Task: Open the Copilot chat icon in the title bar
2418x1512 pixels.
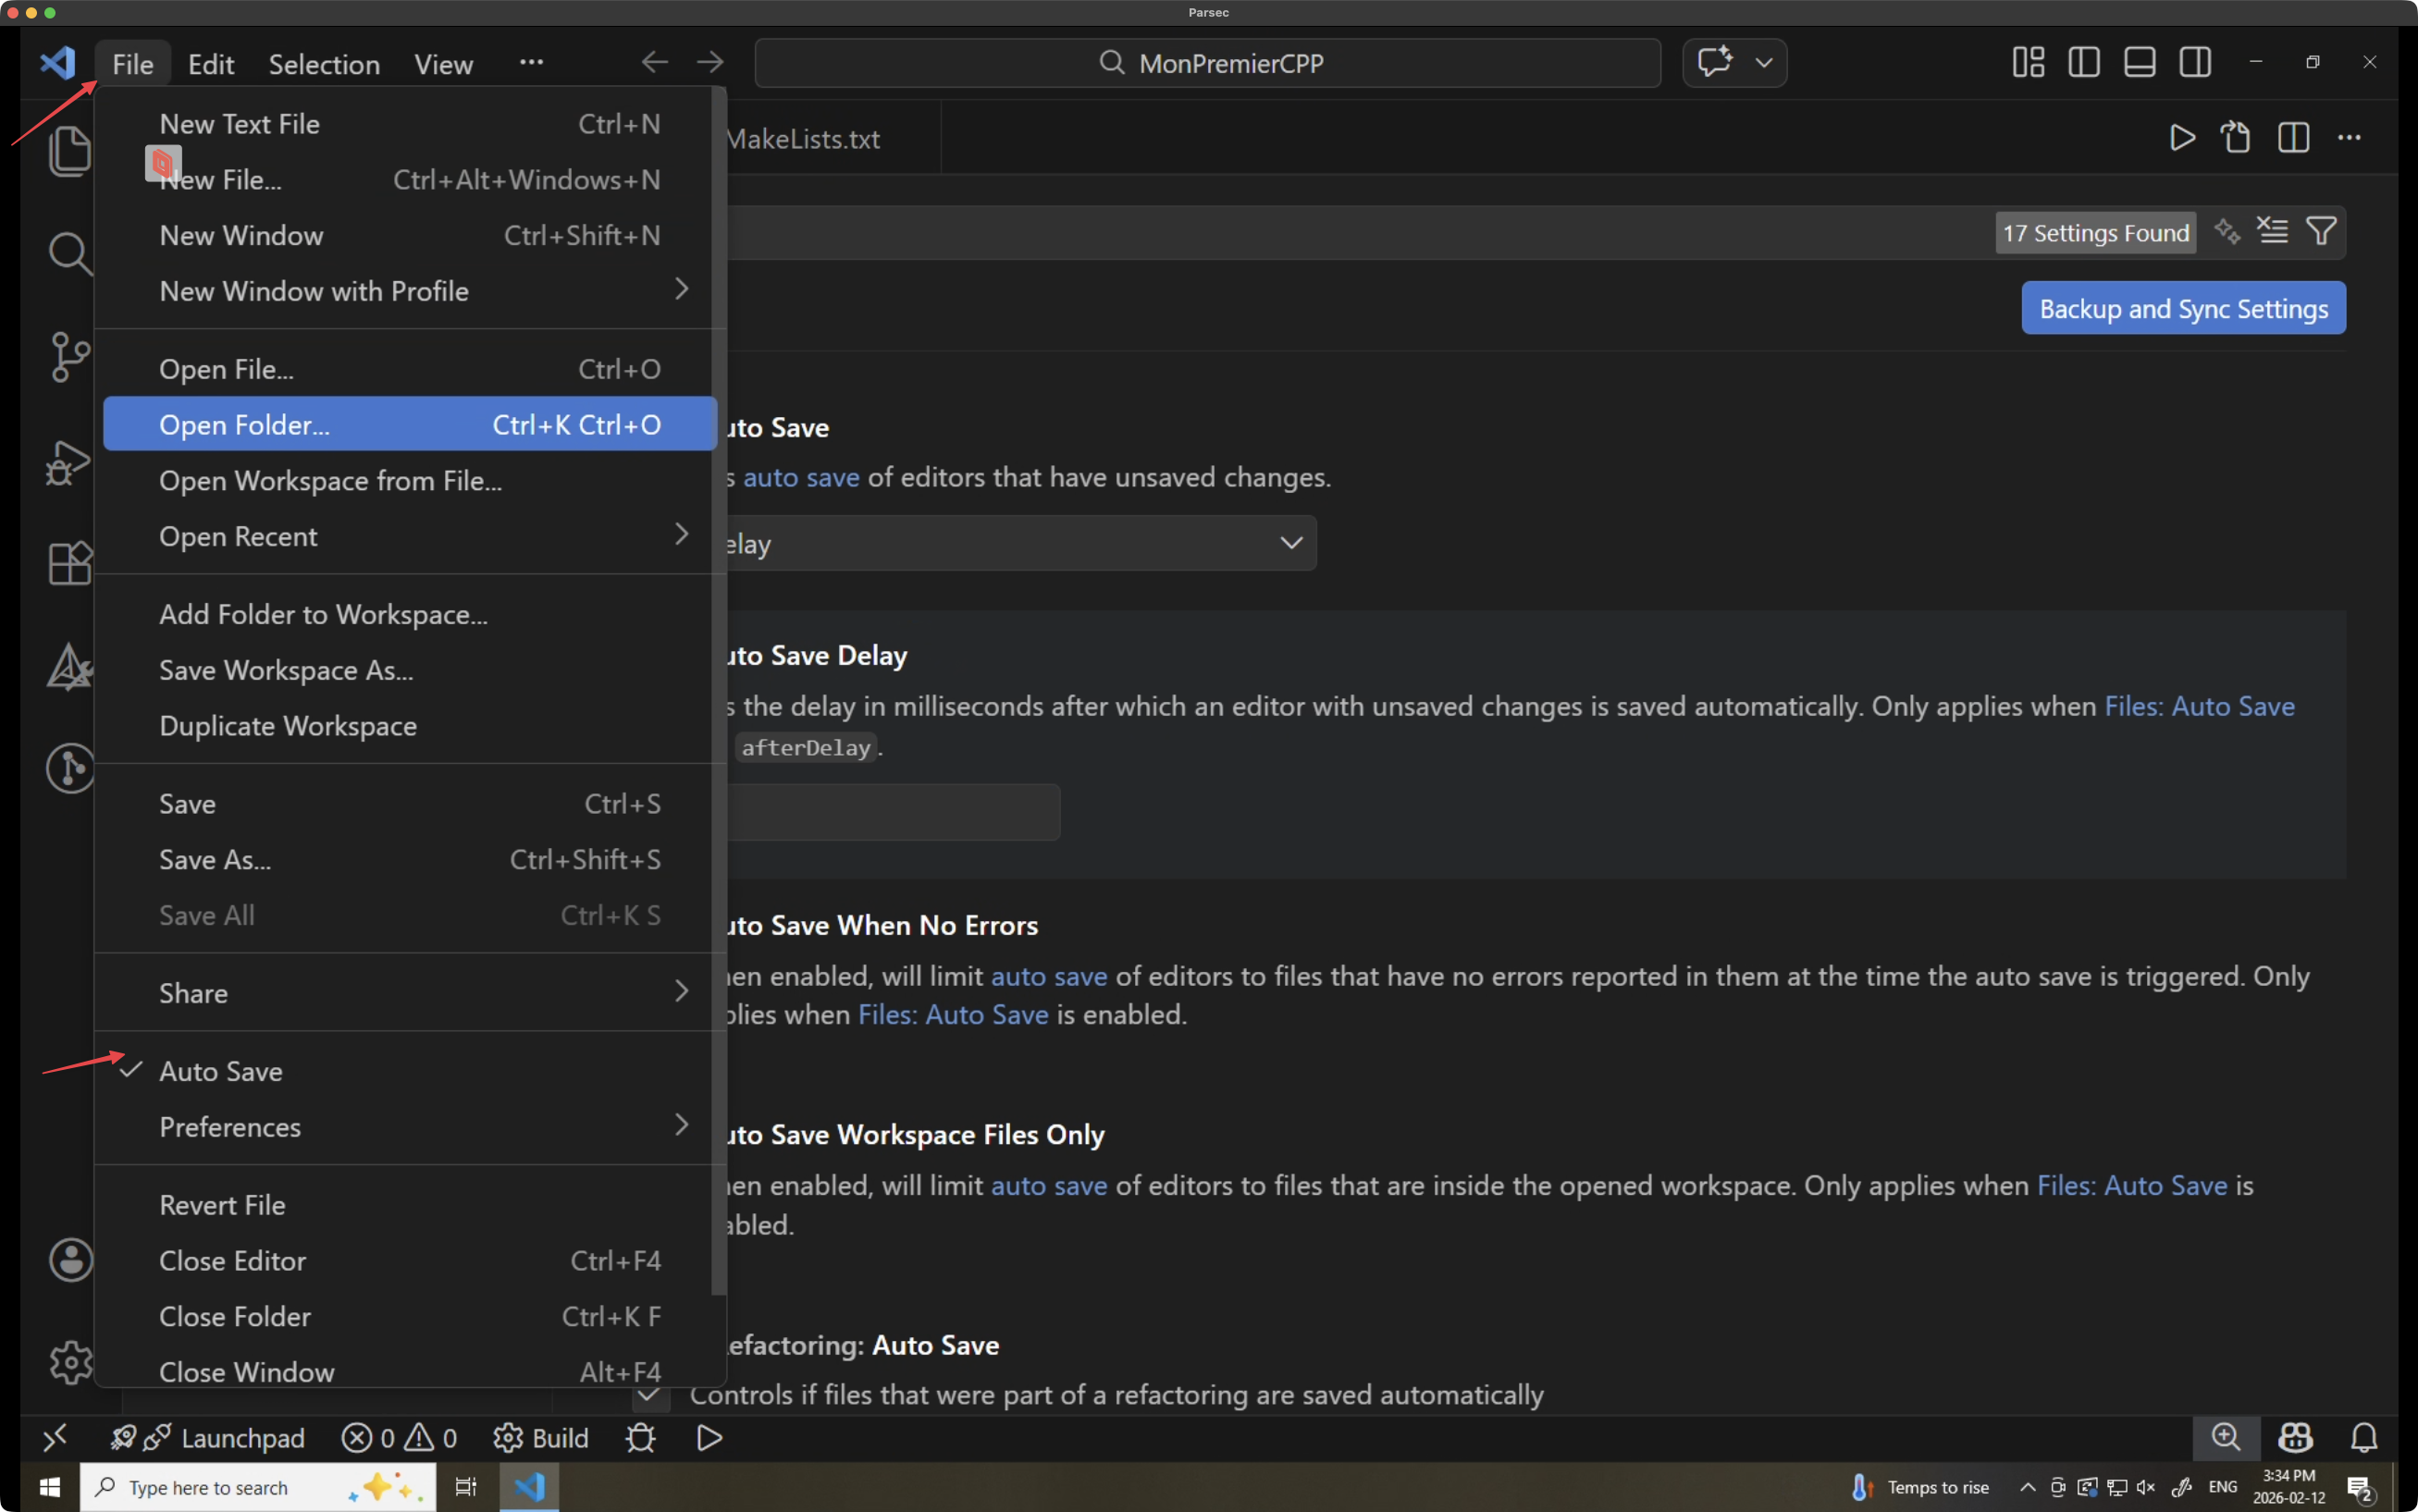Action: 1715,63
